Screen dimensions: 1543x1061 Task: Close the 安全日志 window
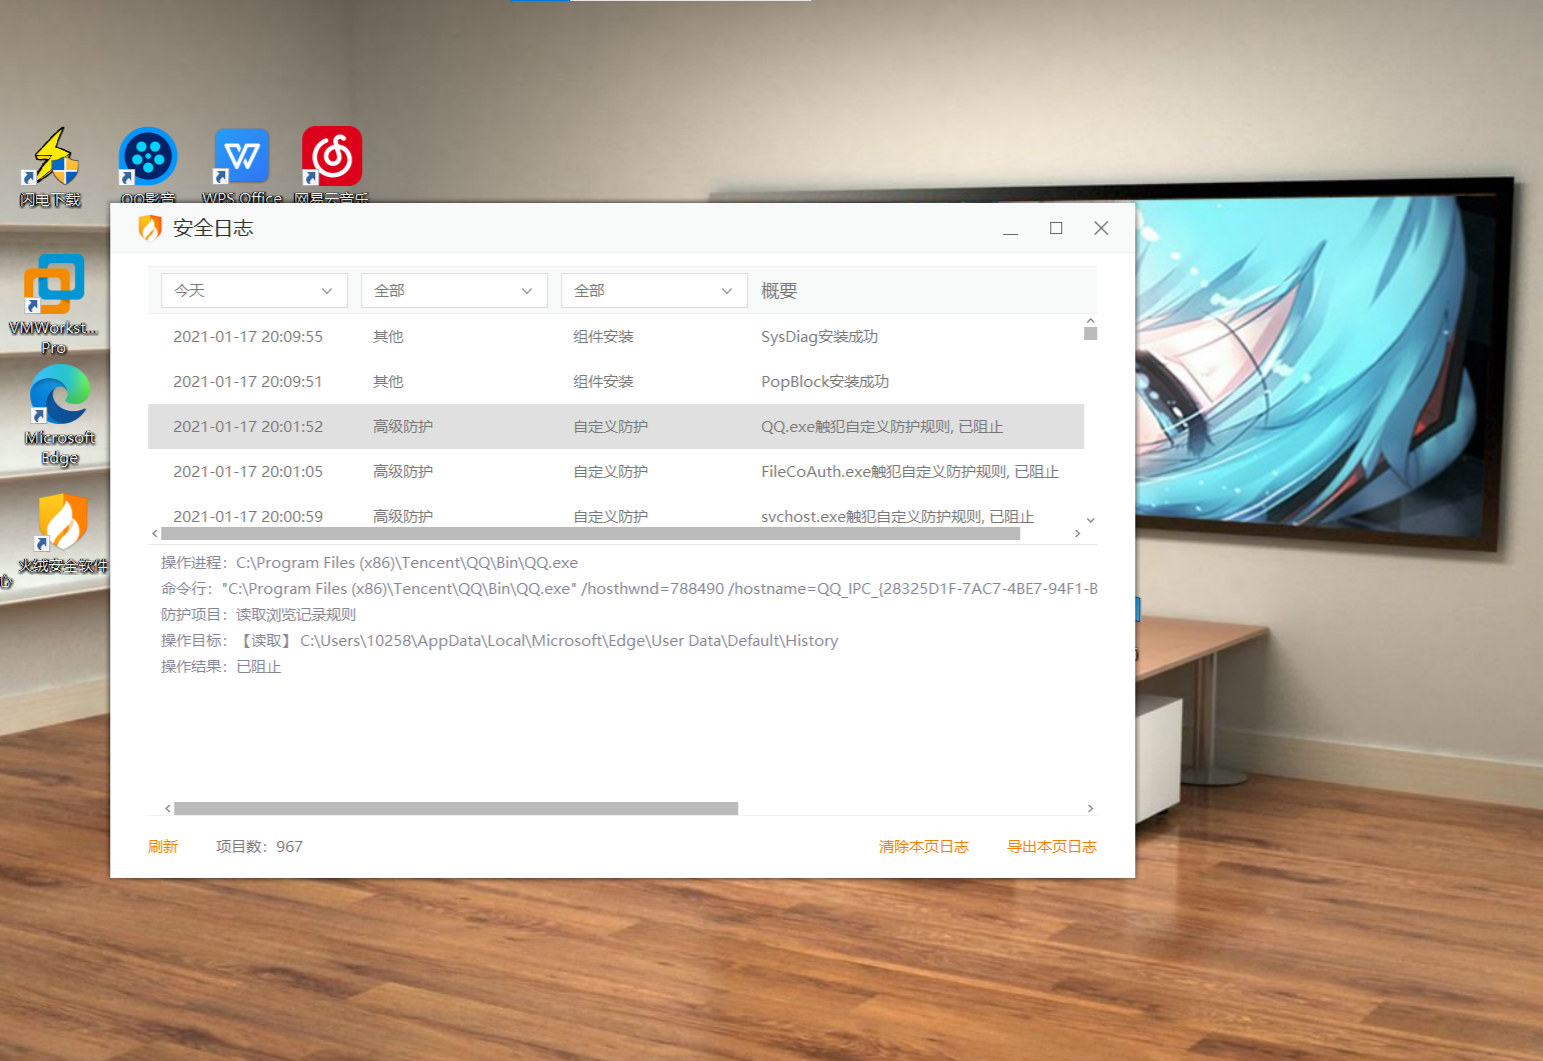[x=1101, y=228]
